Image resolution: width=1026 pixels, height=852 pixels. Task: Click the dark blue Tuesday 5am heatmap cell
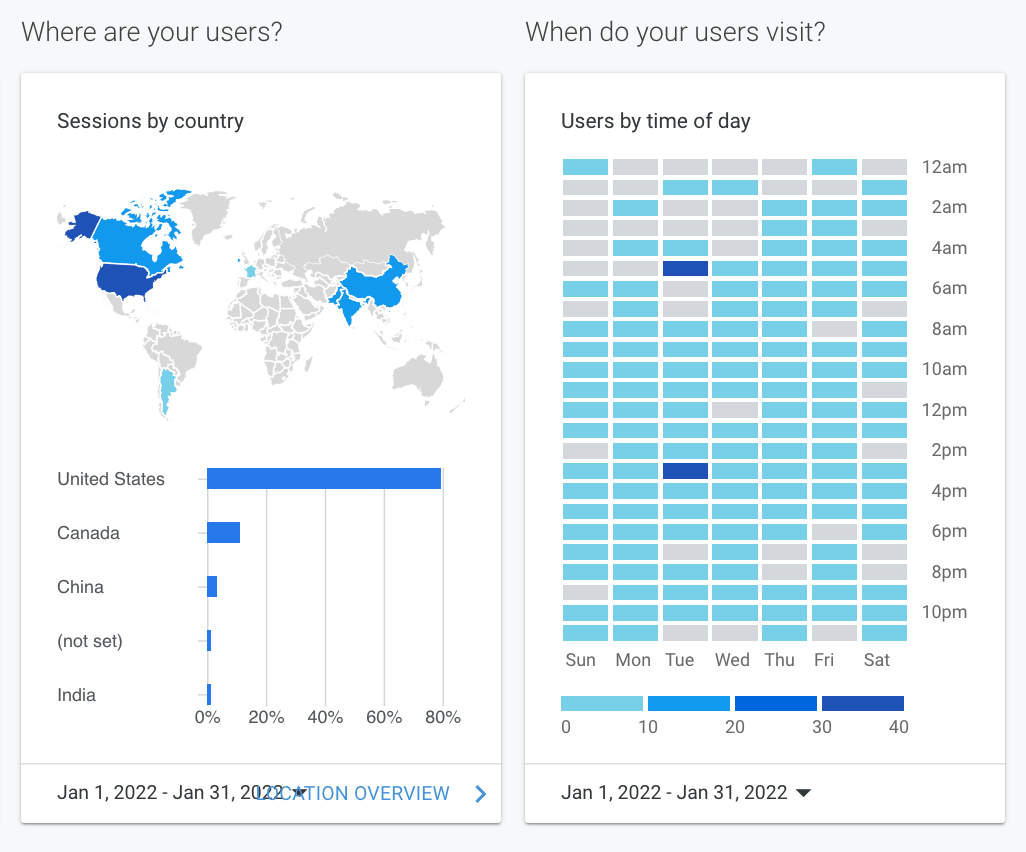tap(685, 268)
